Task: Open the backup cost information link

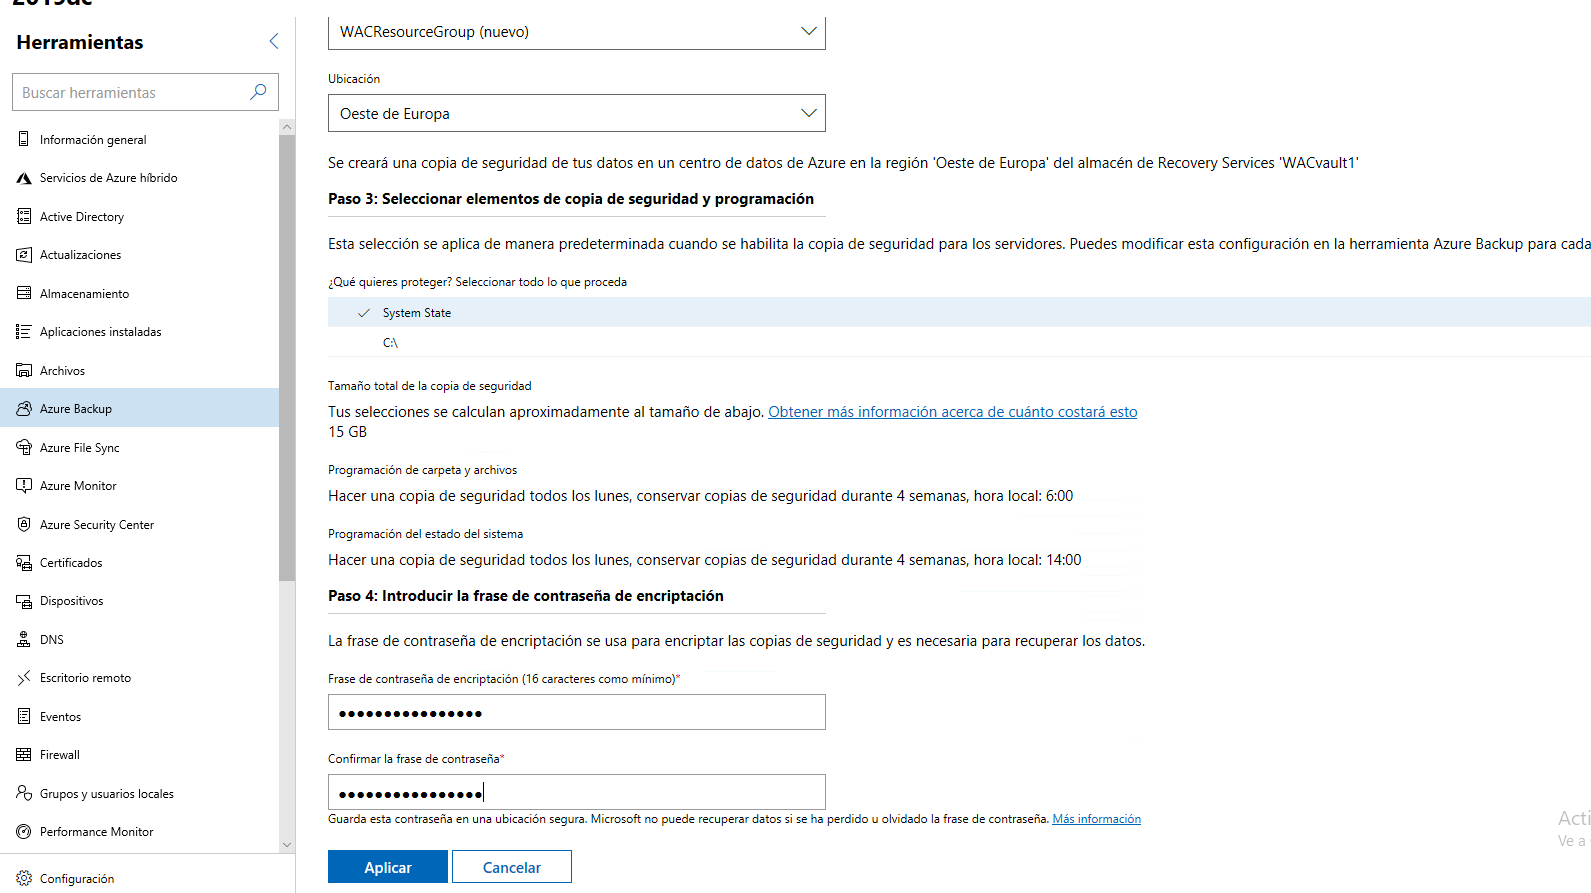Action: [952, 412]
